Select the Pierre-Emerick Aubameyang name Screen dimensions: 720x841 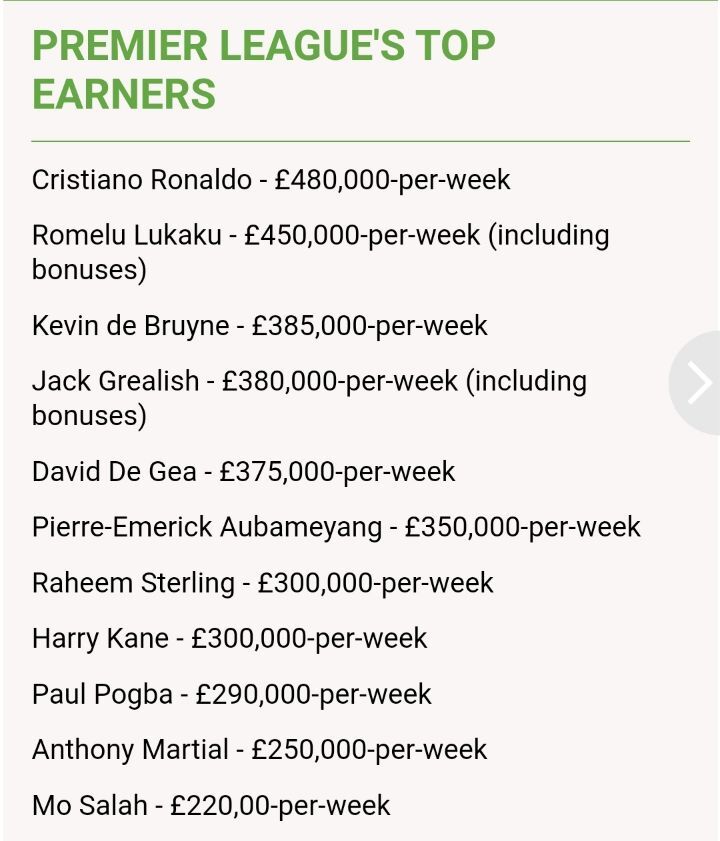[x=207, y=527]
